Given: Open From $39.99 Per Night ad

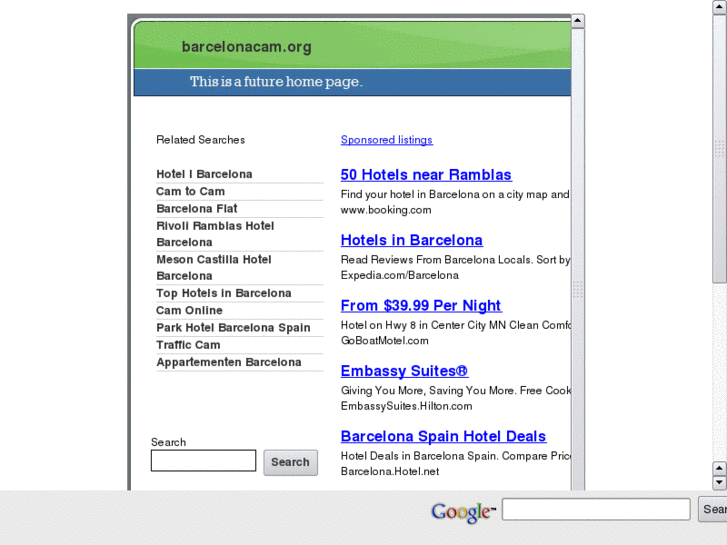Looking at the screenshot, I should (x=421, y=305).
